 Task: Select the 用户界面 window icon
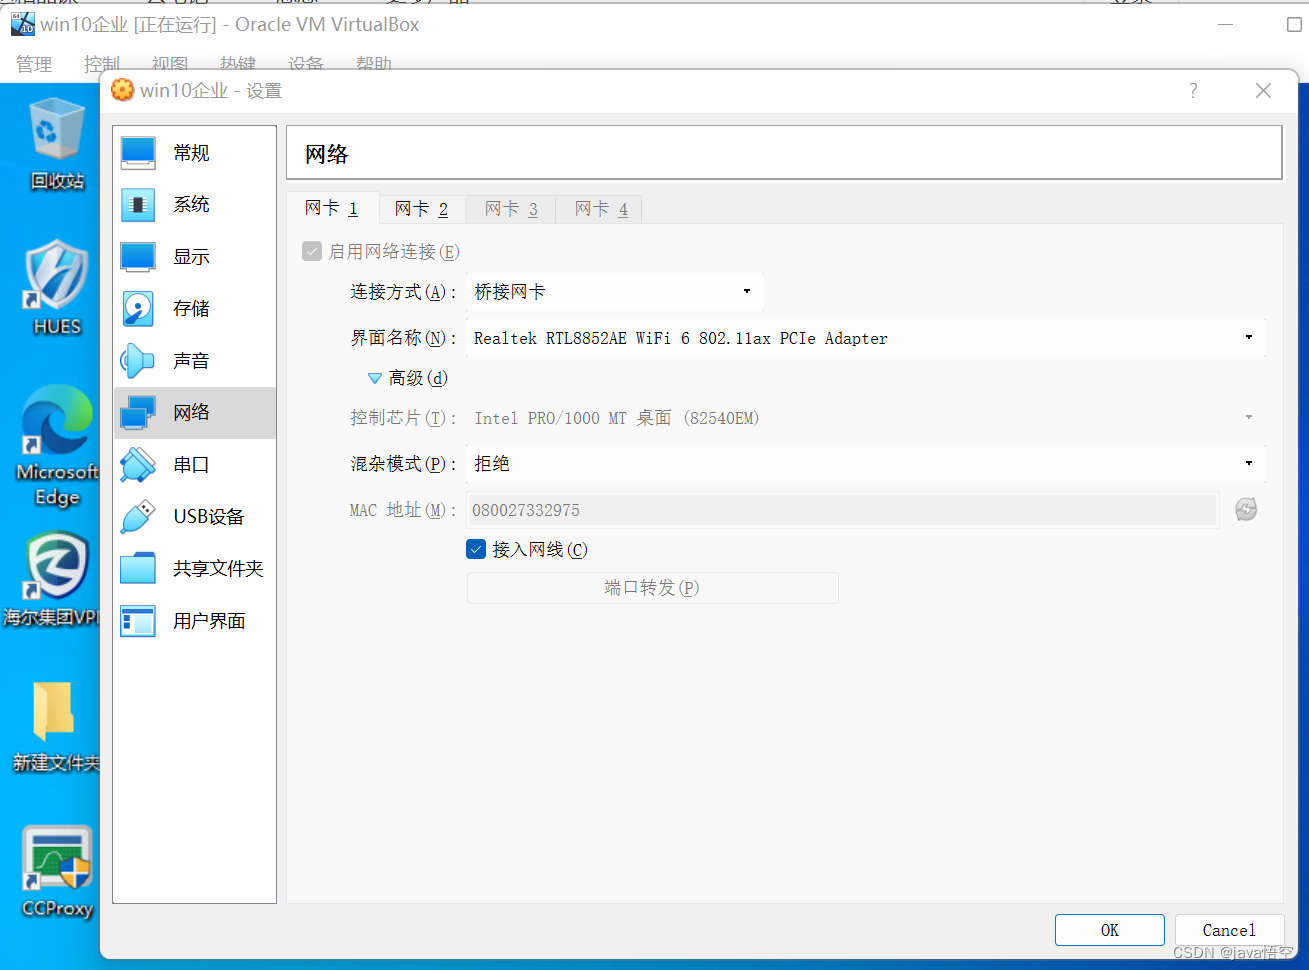pyautogui.click(x=138, y=620)
